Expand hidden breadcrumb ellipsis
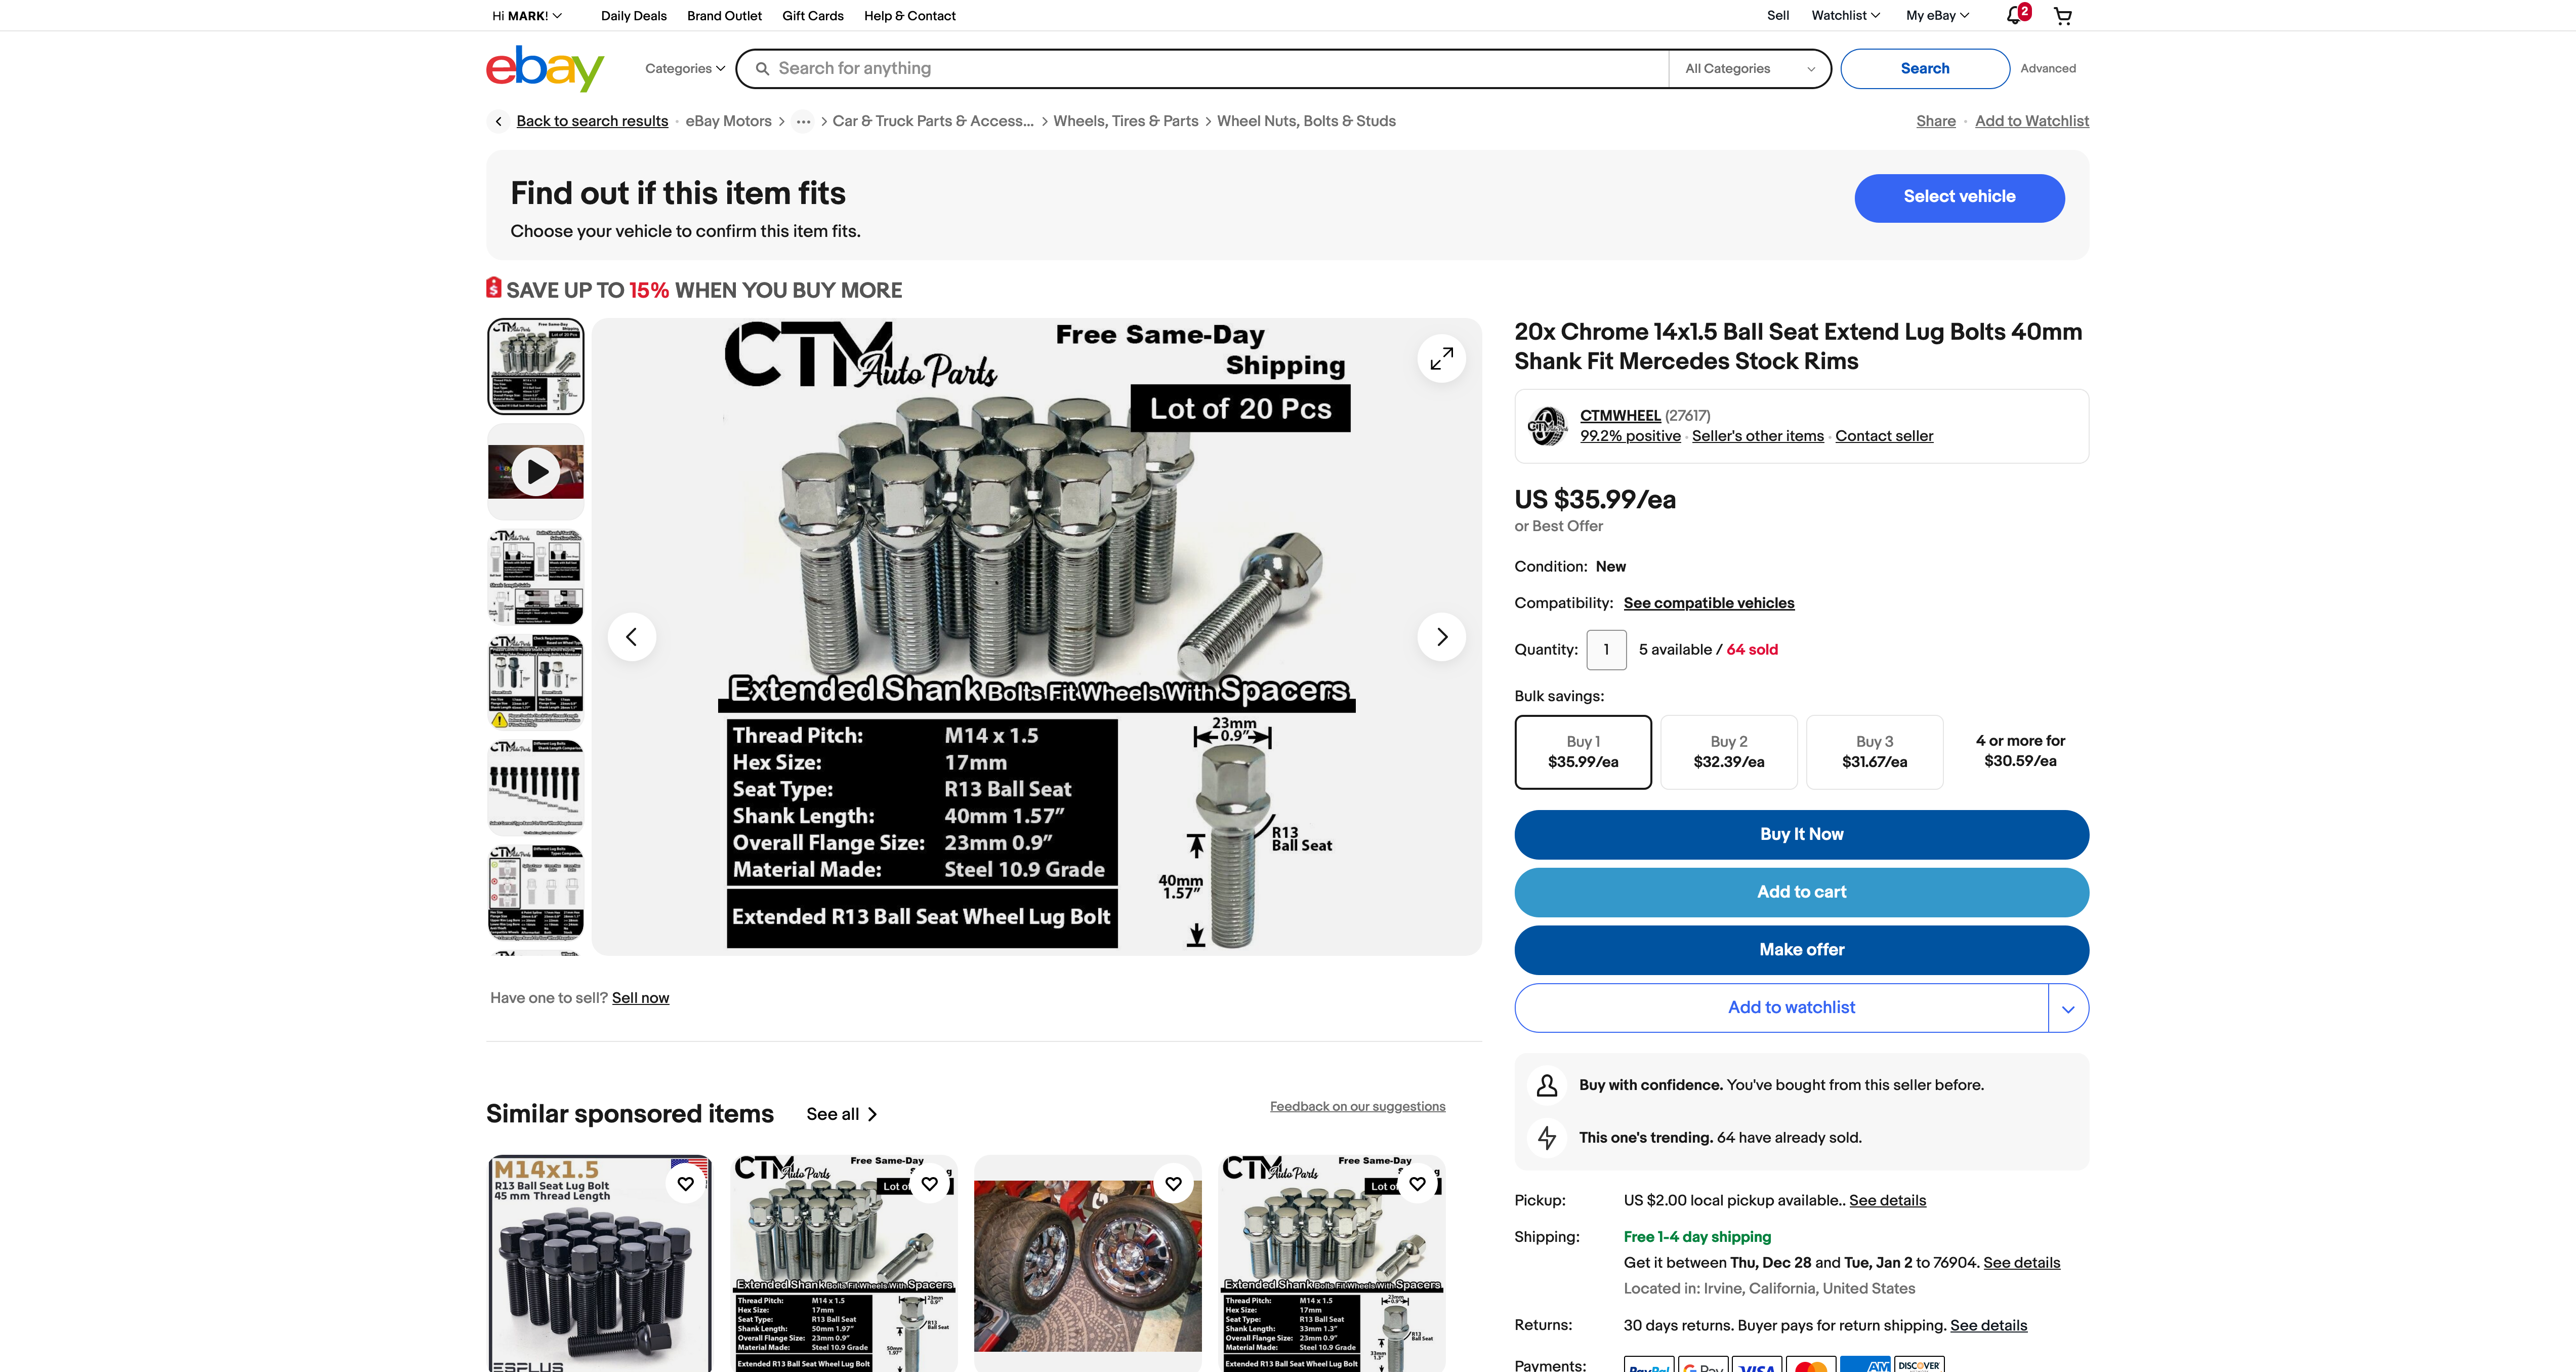This screenshot has height=1372, width=2576. point(803,121)
